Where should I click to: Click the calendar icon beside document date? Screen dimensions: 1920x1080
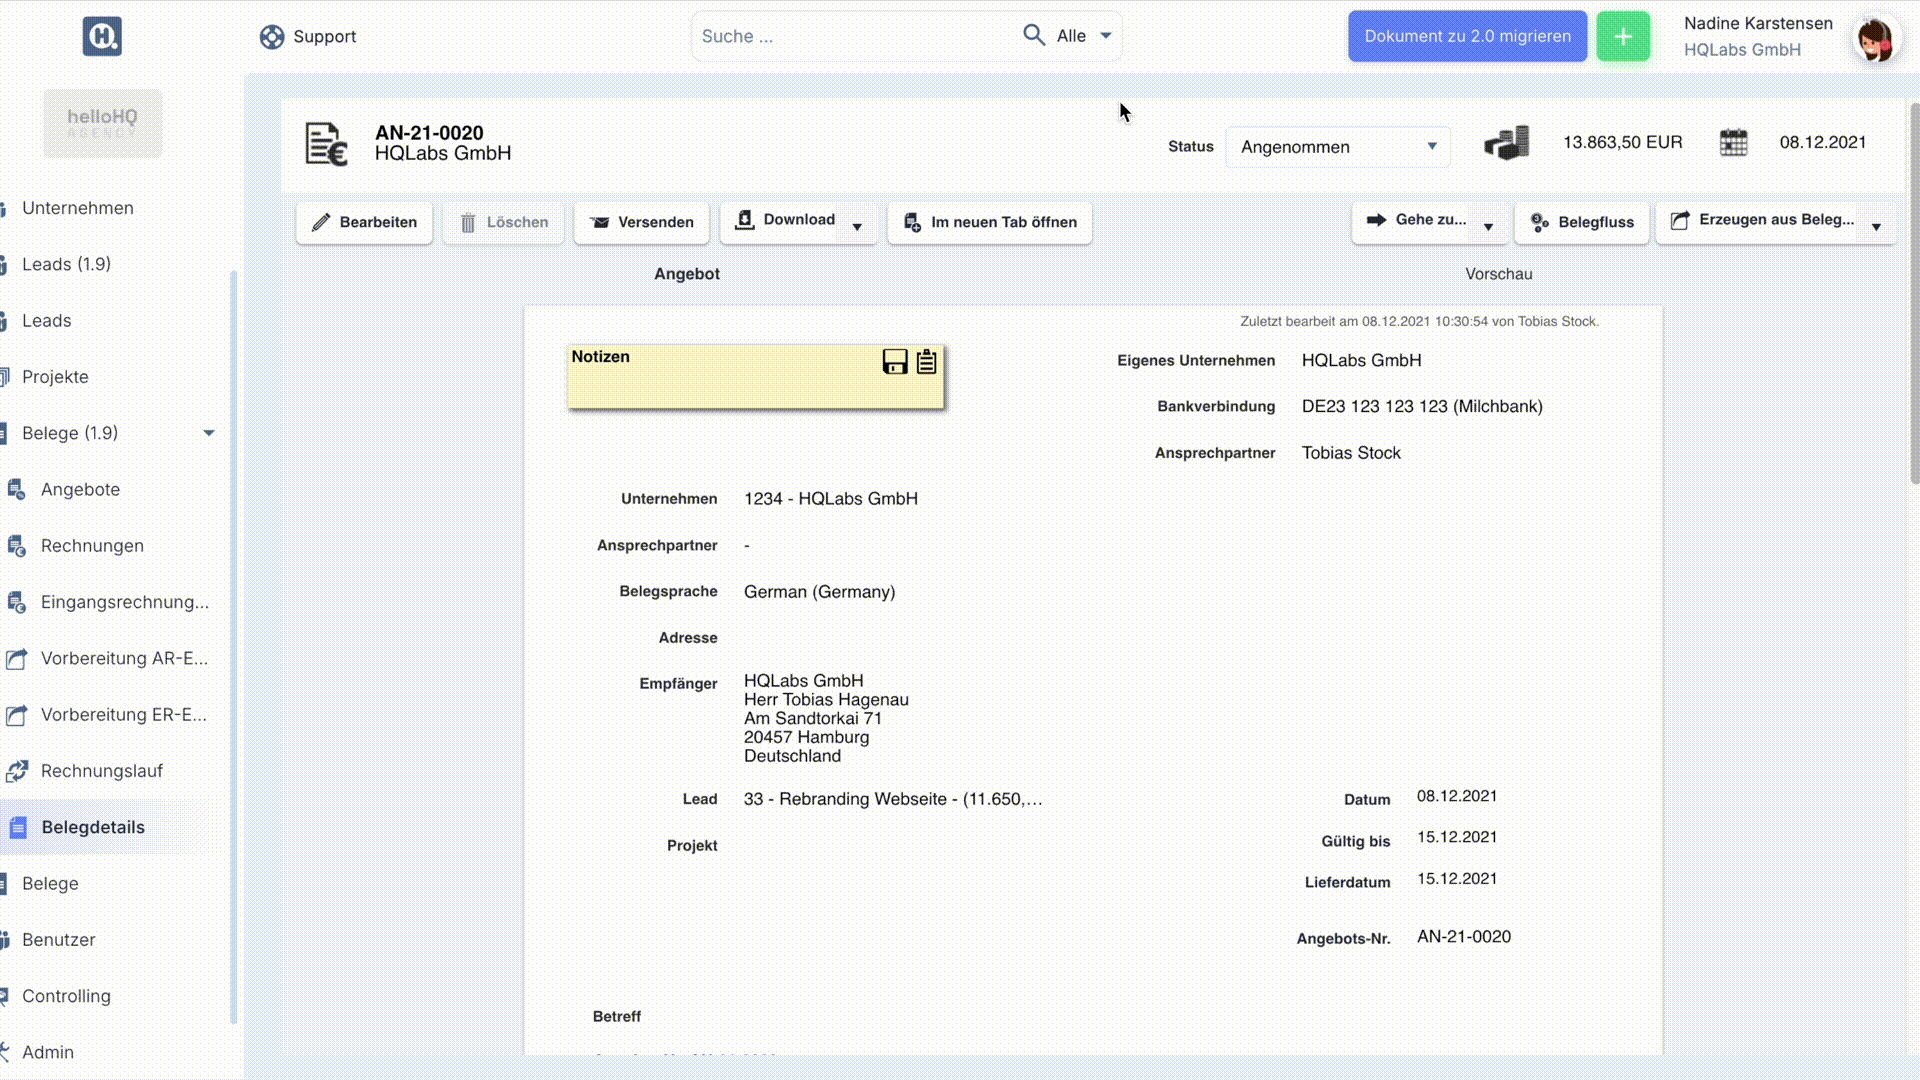[1733, 143]
